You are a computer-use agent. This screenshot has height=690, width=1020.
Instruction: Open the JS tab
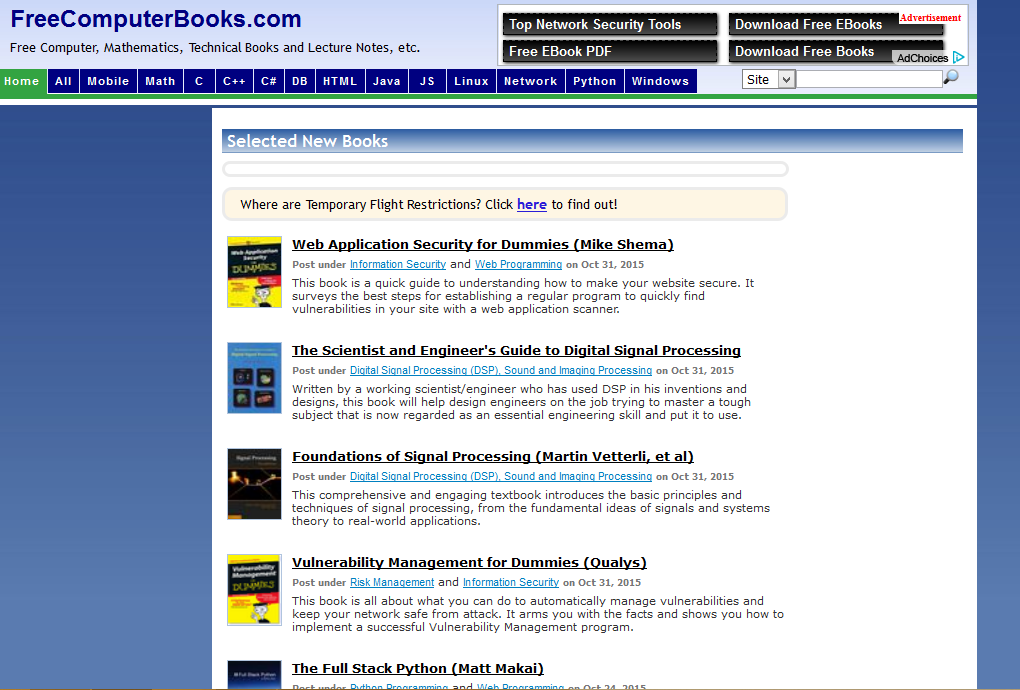[427, 81]
